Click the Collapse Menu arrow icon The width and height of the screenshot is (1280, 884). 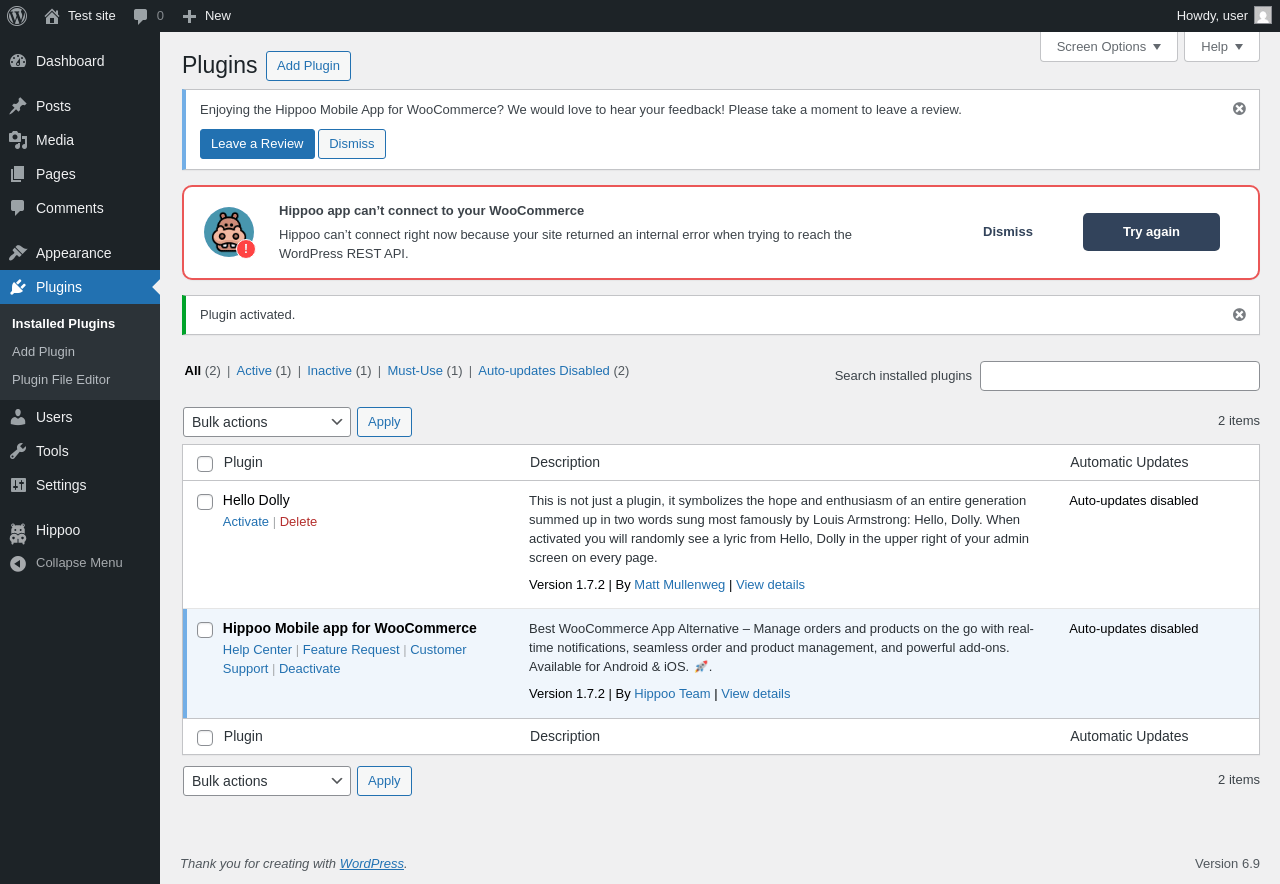18,563
